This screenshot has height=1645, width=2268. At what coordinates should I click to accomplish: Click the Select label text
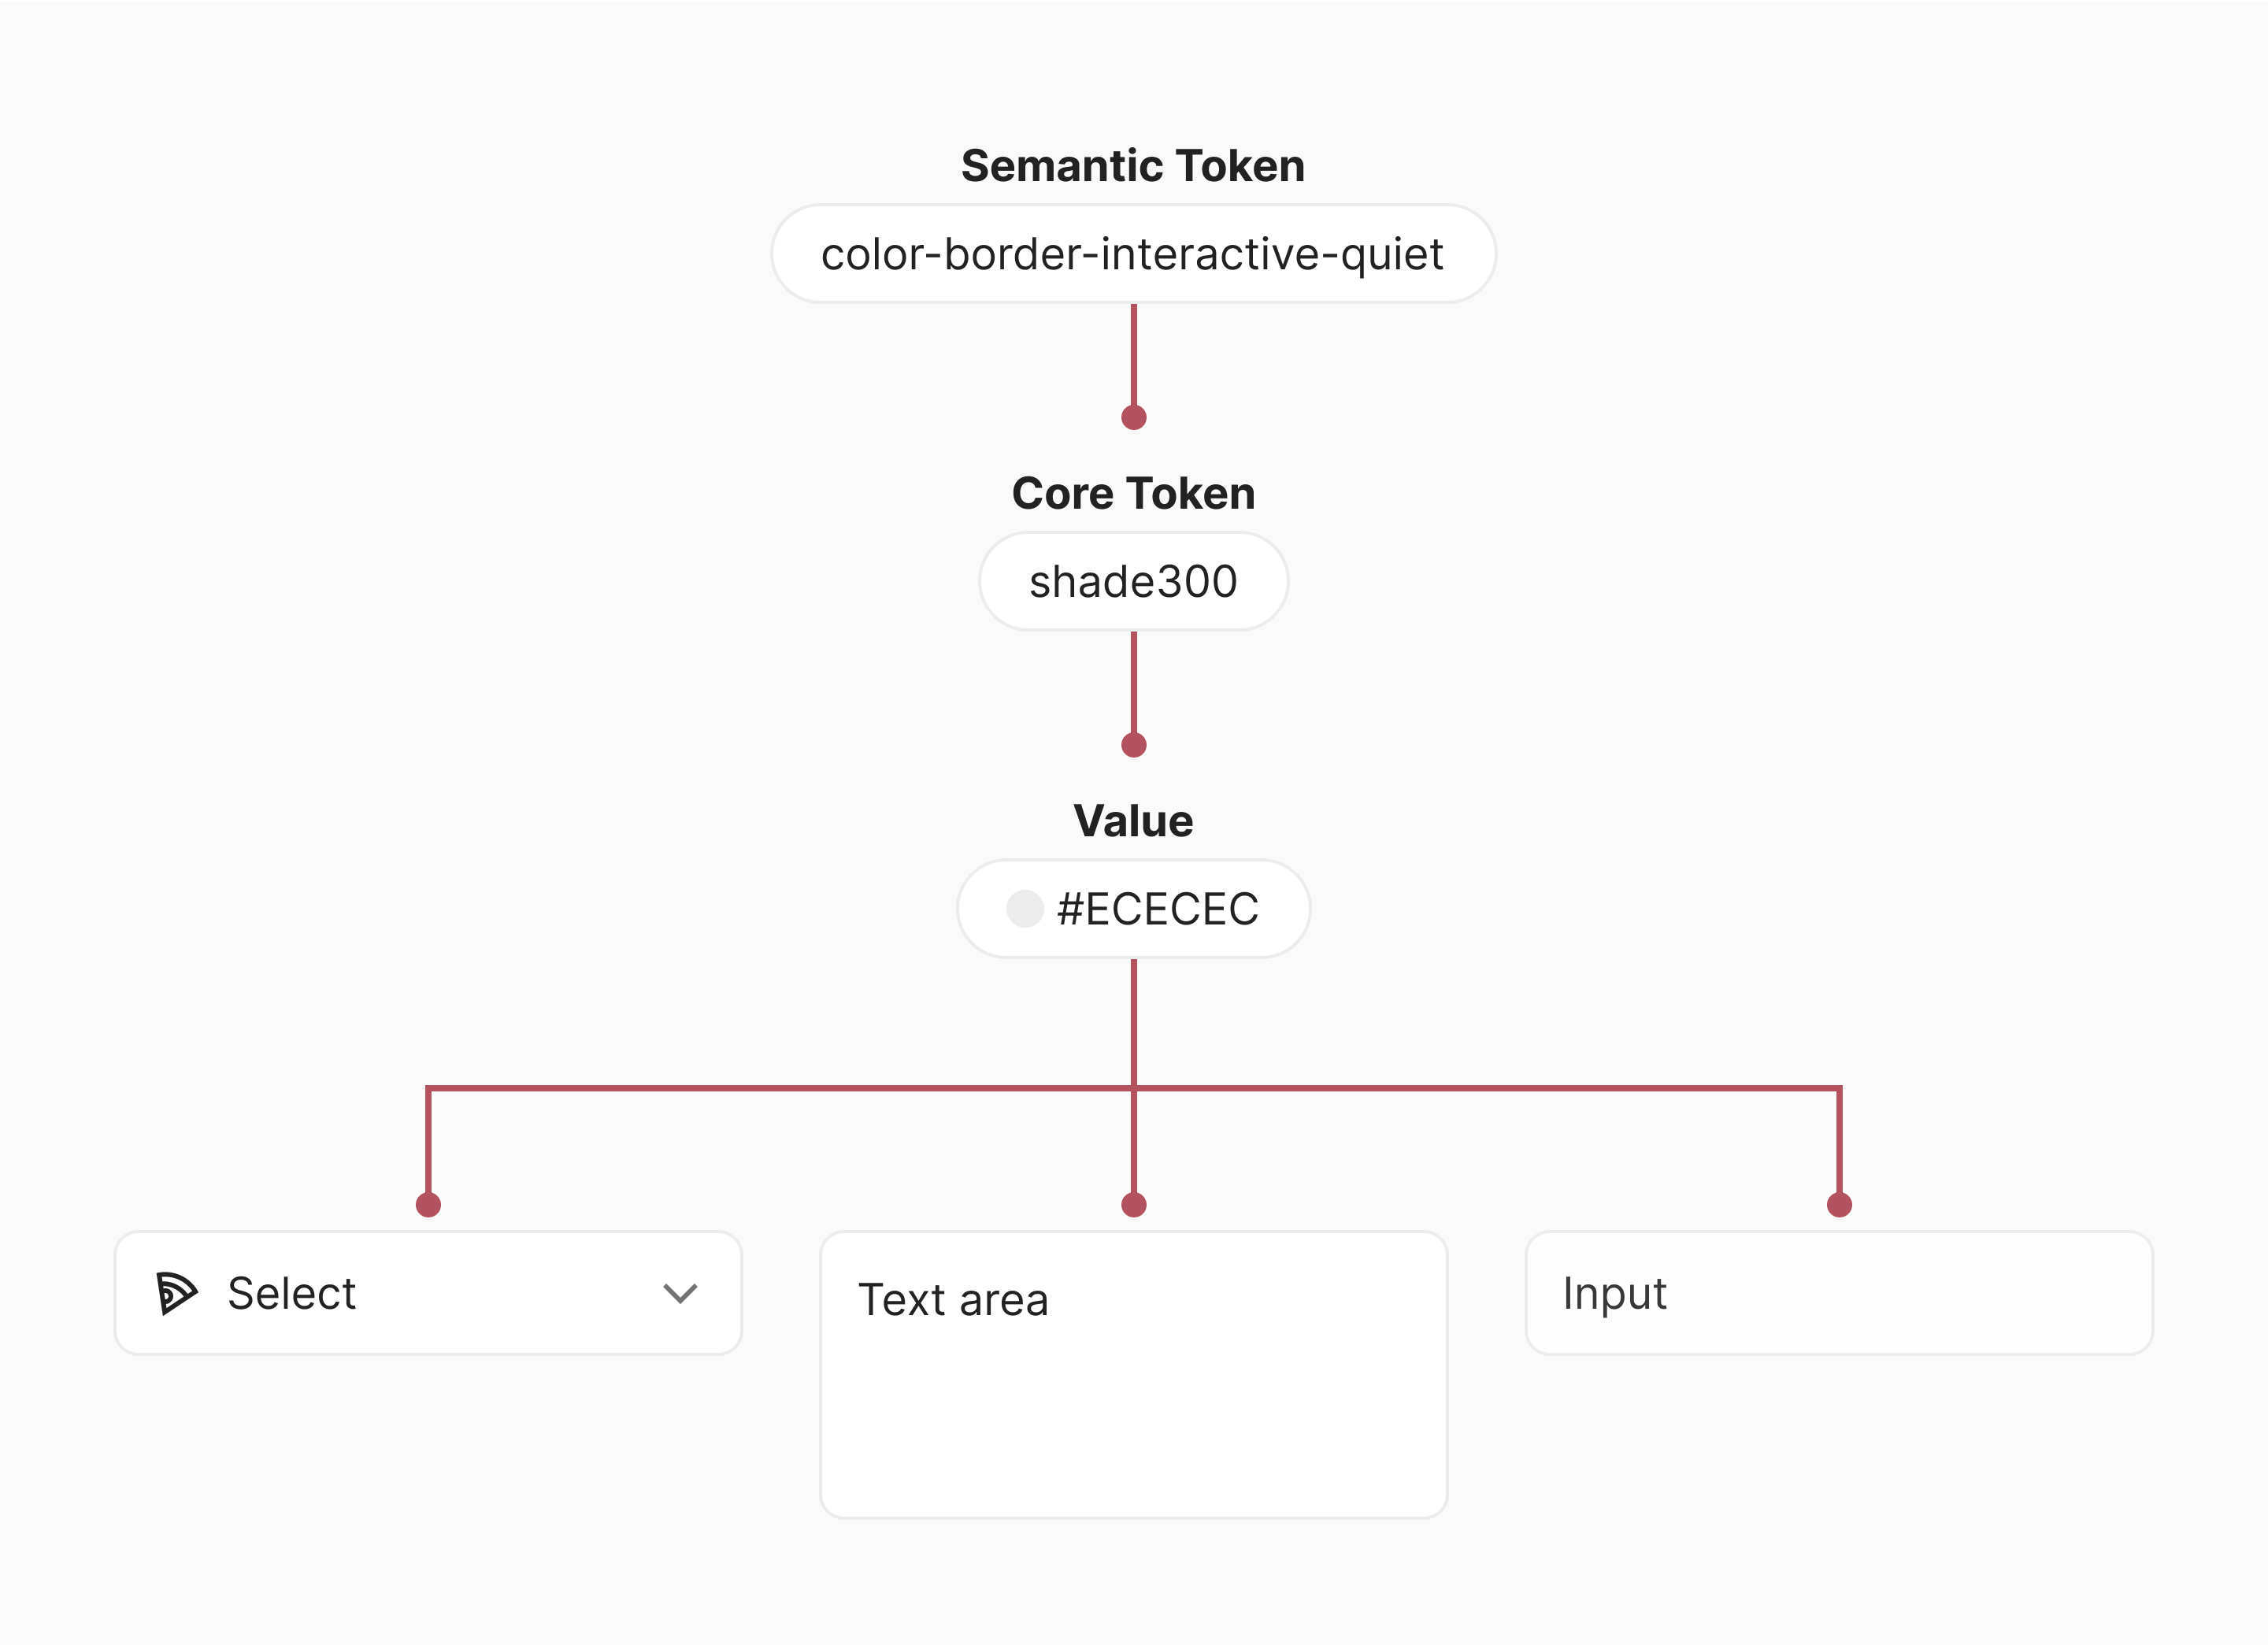[x=292, y=1293]
